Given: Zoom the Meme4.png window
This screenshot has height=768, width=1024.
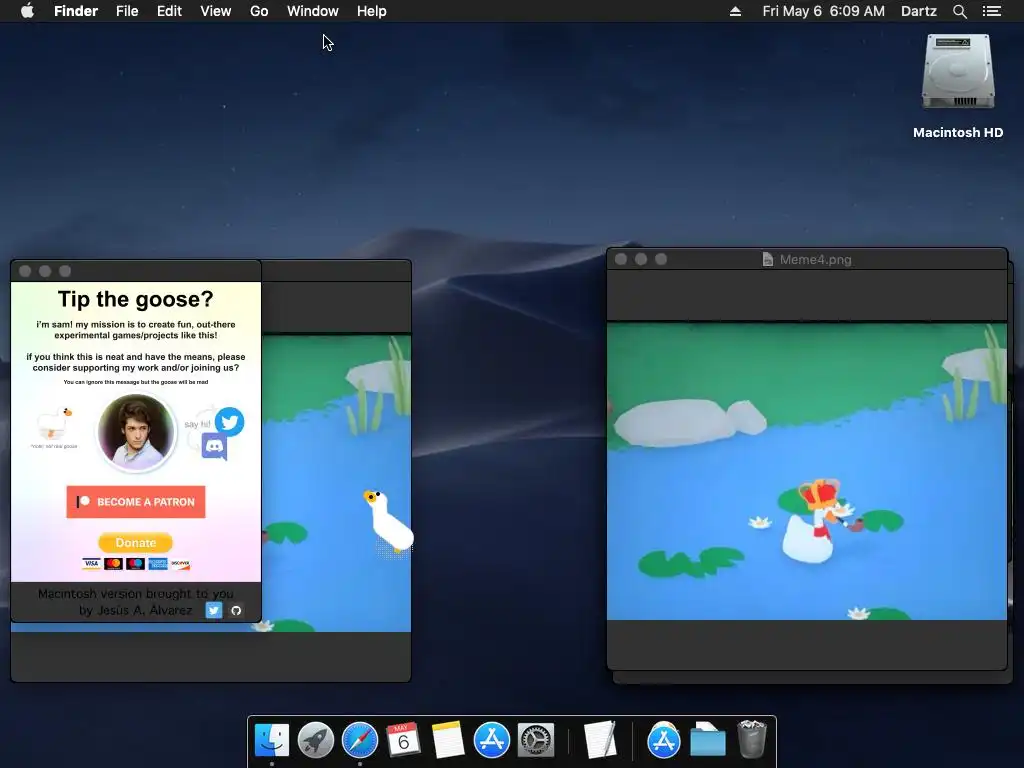Looking at the screenshot, I should click(x=661, y=259).
